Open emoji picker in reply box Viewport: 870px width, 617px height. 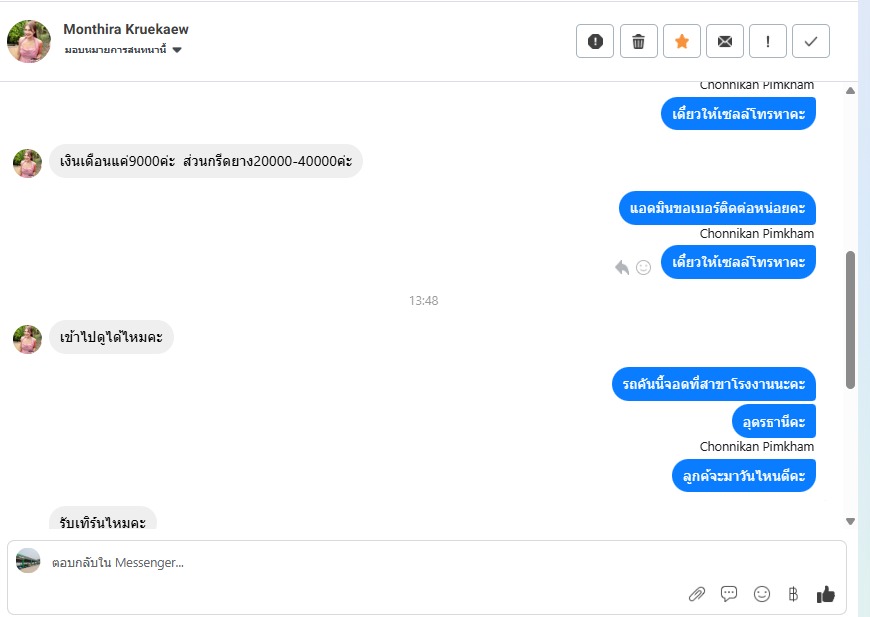pos(761,594)
